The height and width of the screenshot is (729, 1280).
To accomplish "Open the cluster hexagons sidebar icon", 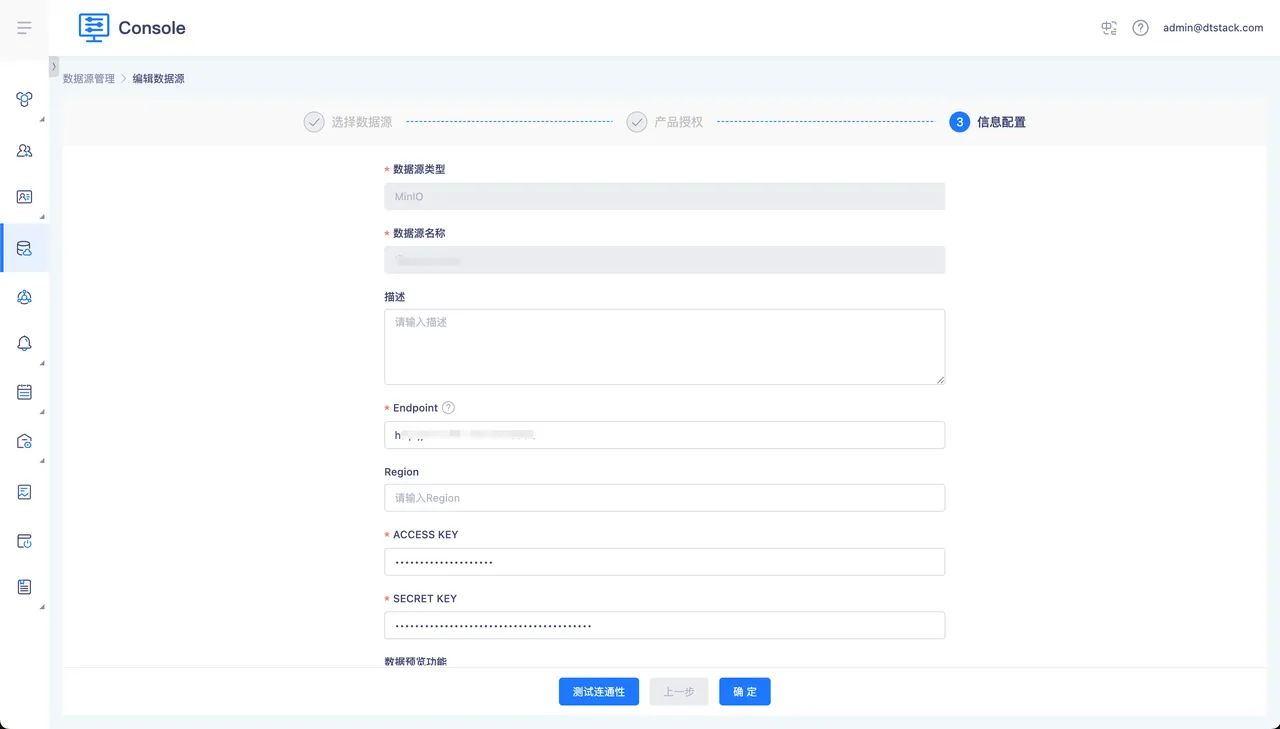I will [x=24, y=99].
